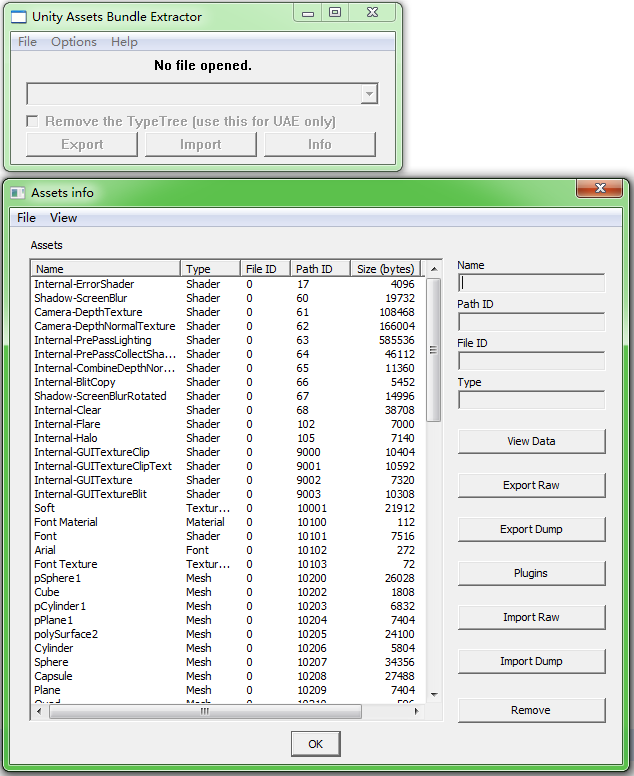Sort by the File ID column header
This screenshot has width=634, height=776.
[x=265, y=269]
